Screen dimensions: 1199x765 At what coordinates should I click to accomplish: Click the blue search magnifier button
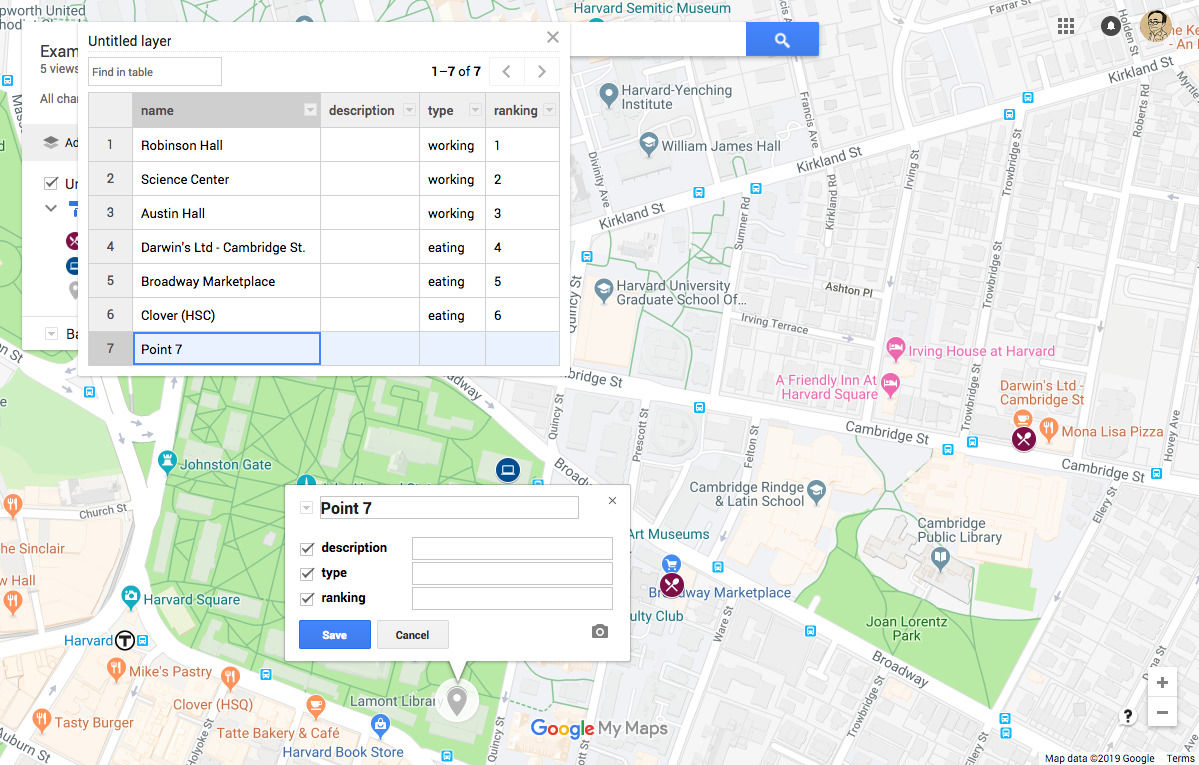tap(781, 39)
